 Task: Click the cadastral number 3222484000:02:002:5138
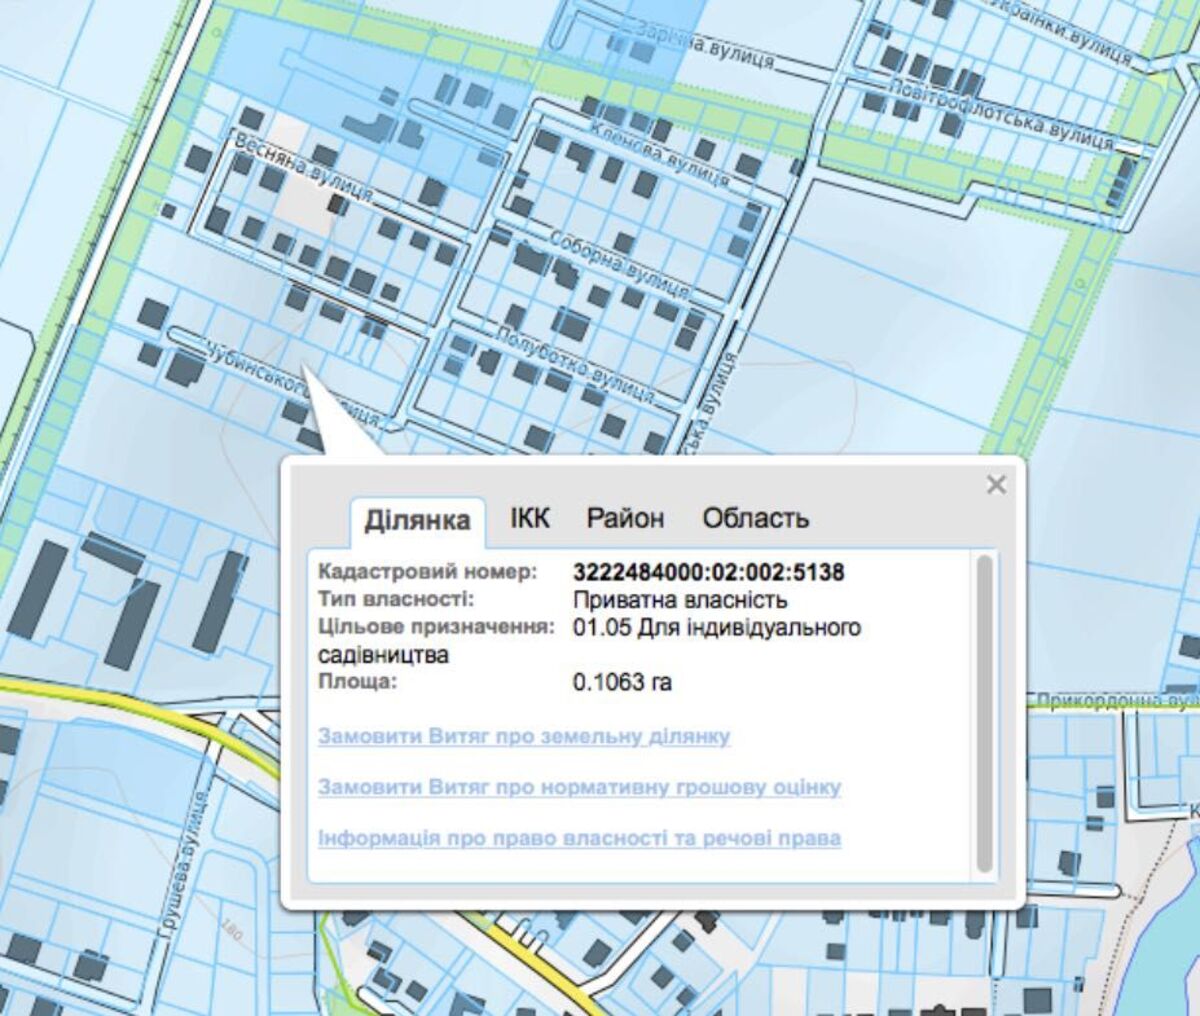click(x=708, y=573)
